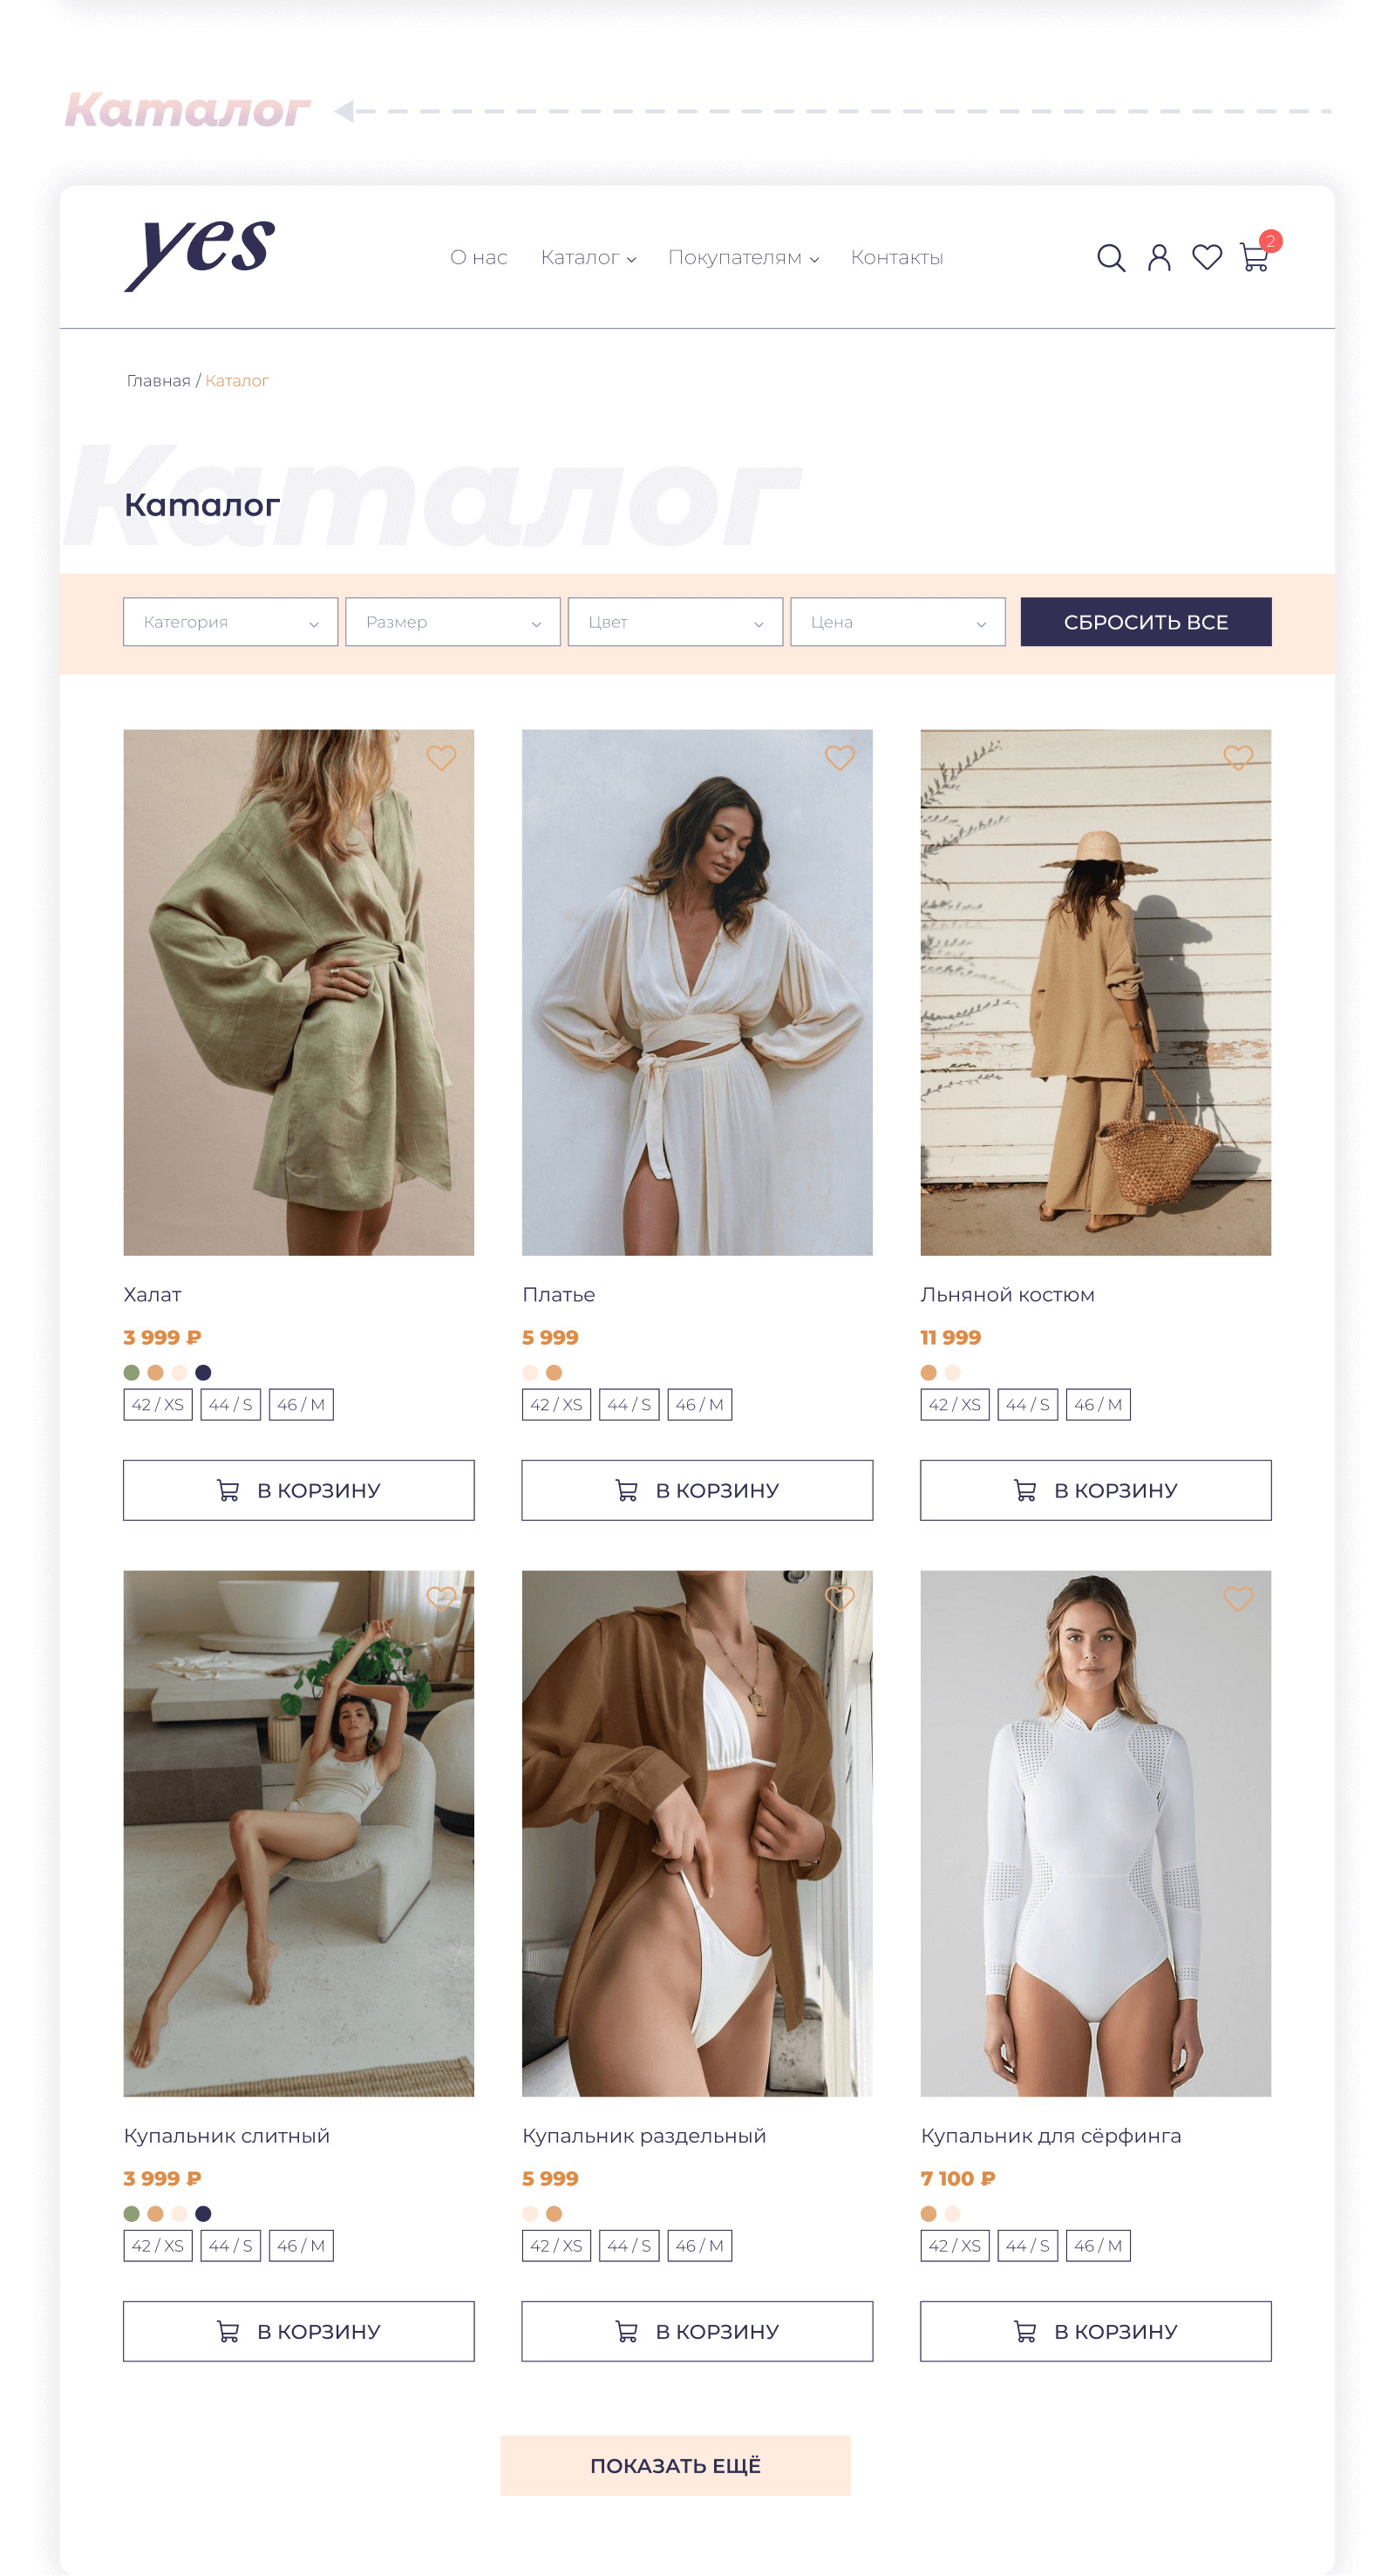Click the yes logo
This screenshot has height=2576, width=1395.
[x=200, y=254]
